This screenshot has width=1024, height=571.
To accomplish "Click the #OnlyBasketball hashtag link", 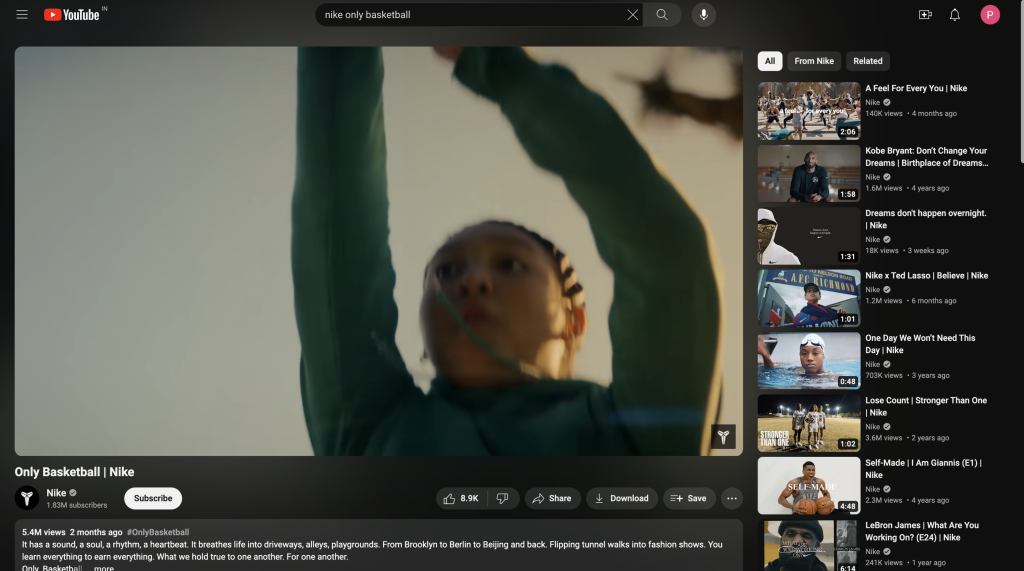I will coord(158,532).
